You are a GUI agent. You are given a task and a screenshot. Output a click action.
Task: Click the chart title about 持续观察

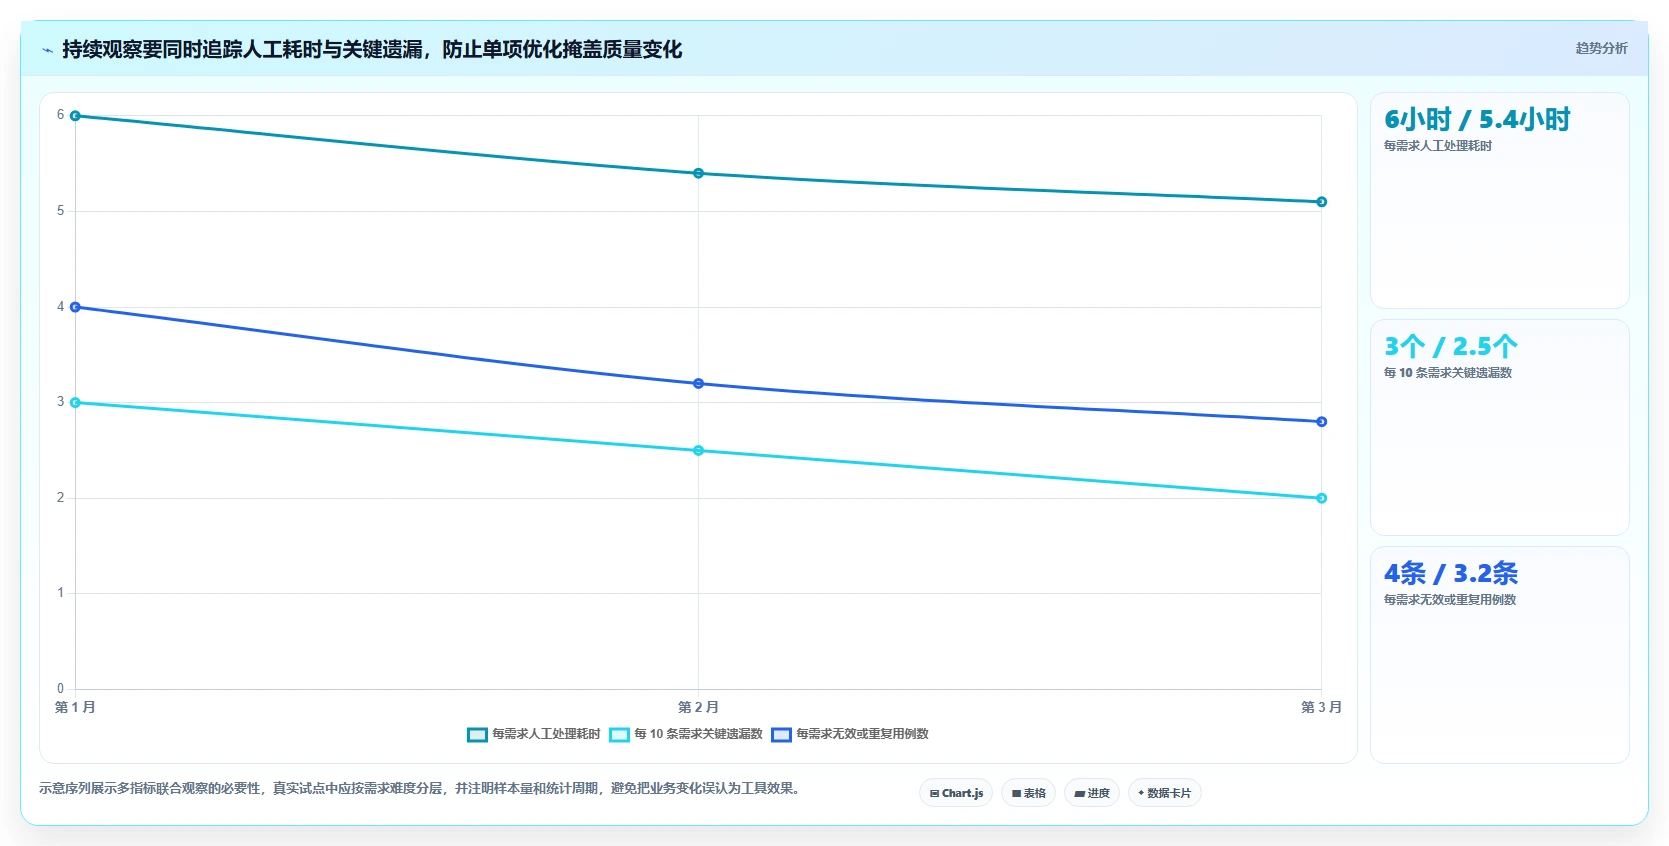click(372, 49)
